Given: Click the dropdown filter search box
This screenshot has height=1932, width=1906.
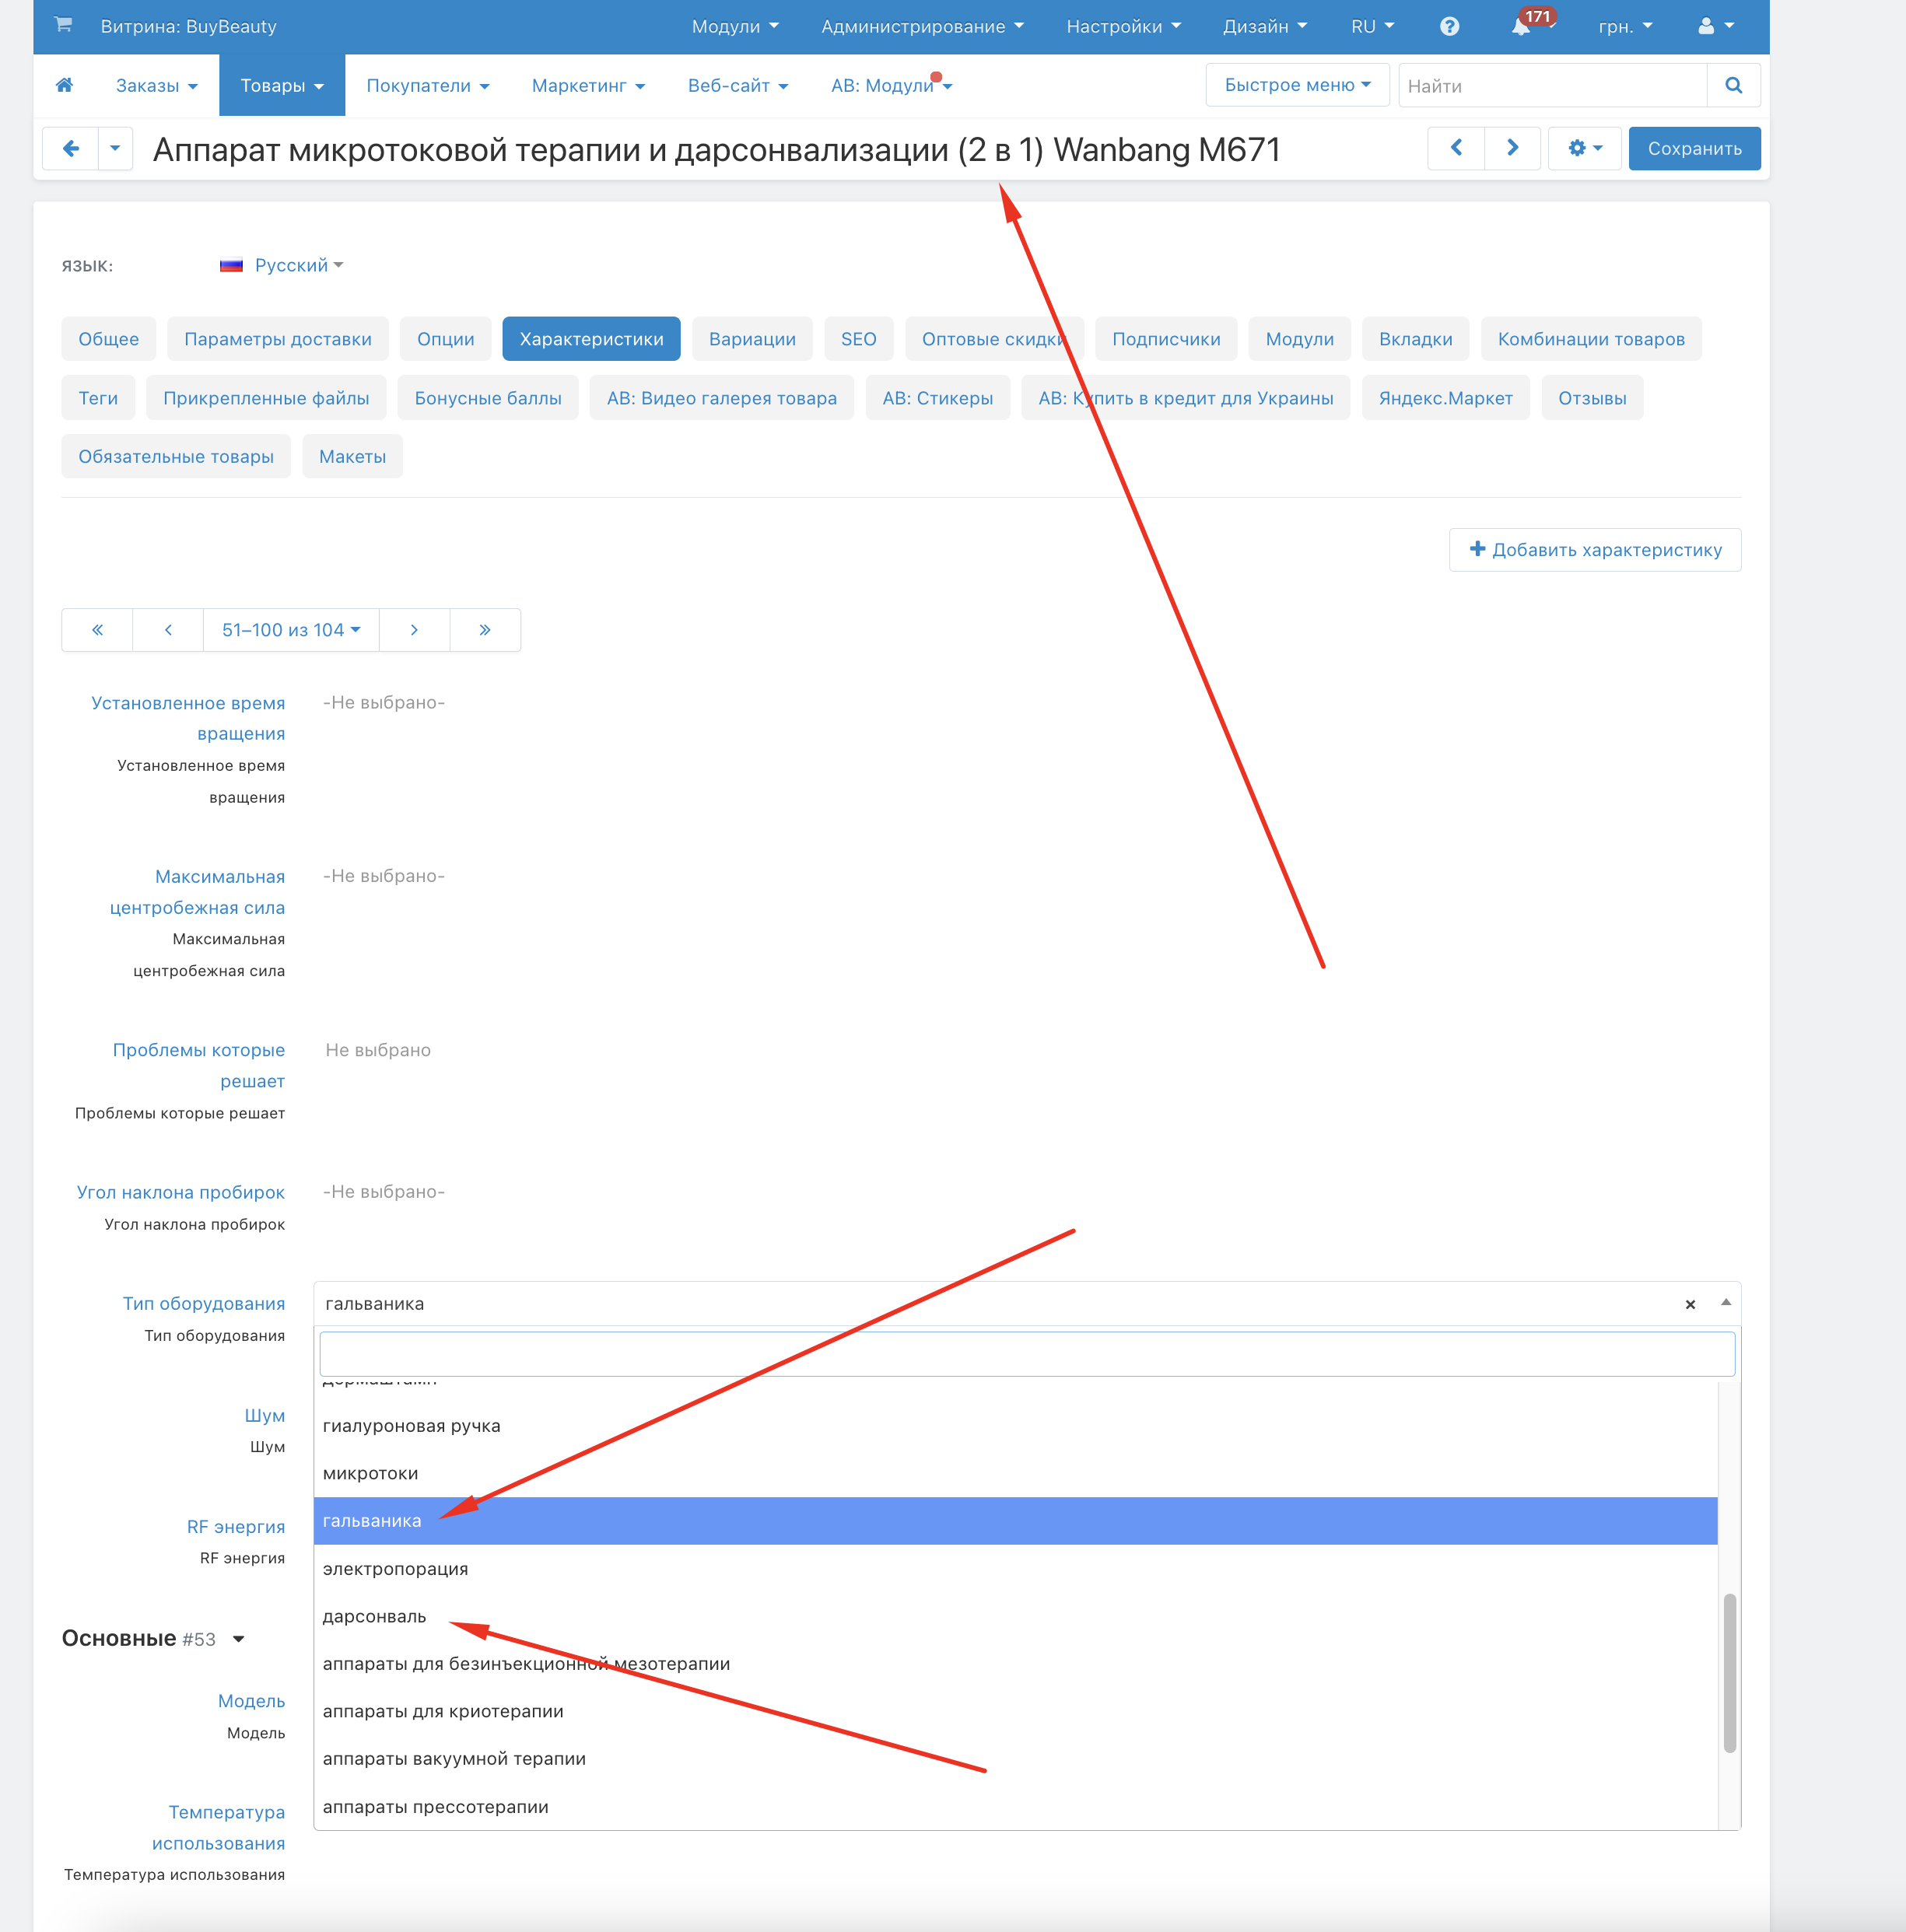Looking at the screenshot, I should pyautogui.click(x=1027, y=1354).
